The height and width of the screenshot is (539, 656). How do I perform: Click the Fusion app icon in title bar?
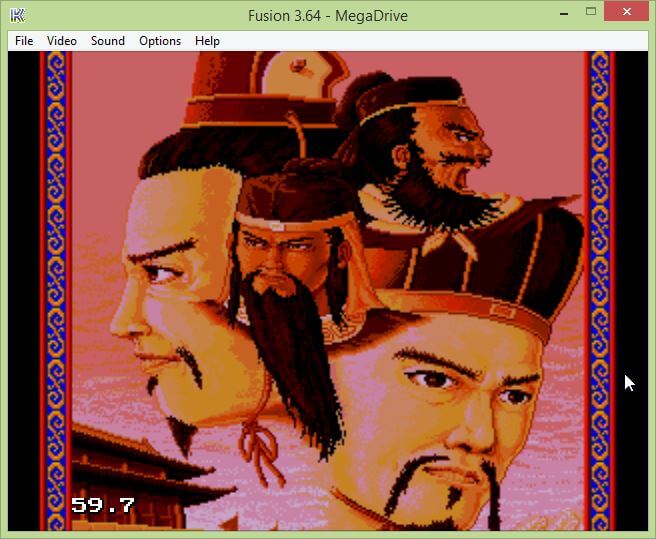[x=17, y=15]
